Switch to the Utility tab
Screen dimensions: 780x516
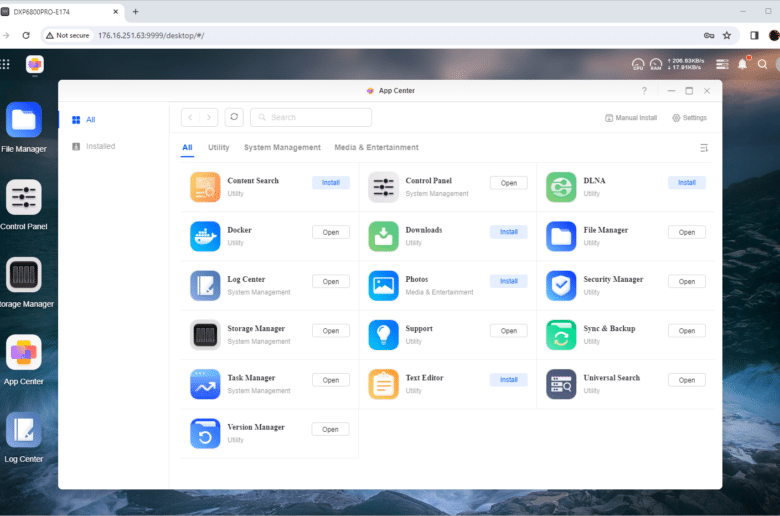[x=218, y=147]
